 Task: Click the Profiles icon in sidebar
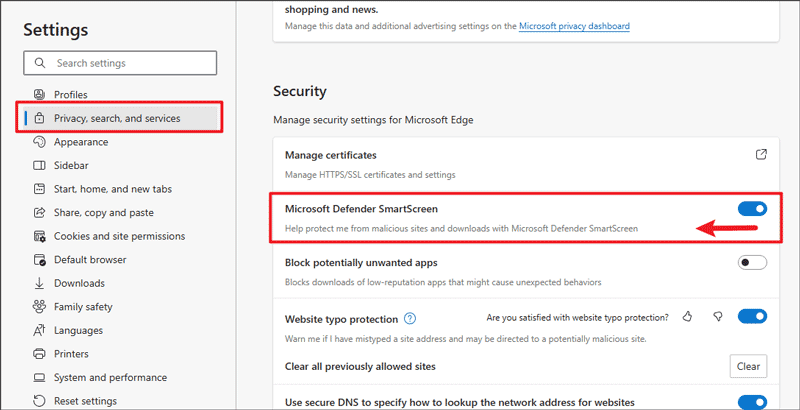(x=39, y=95)
